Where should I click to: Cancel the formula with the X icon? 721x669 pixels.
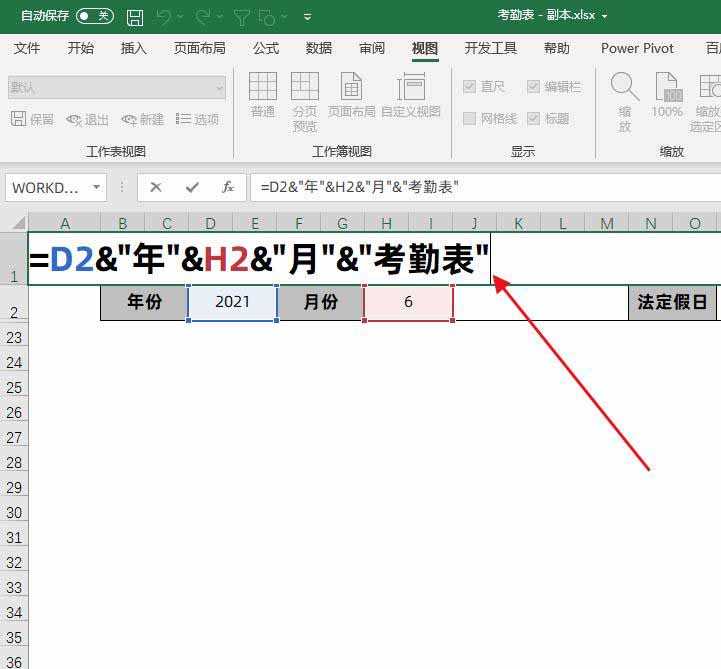(x=156, y=187)
